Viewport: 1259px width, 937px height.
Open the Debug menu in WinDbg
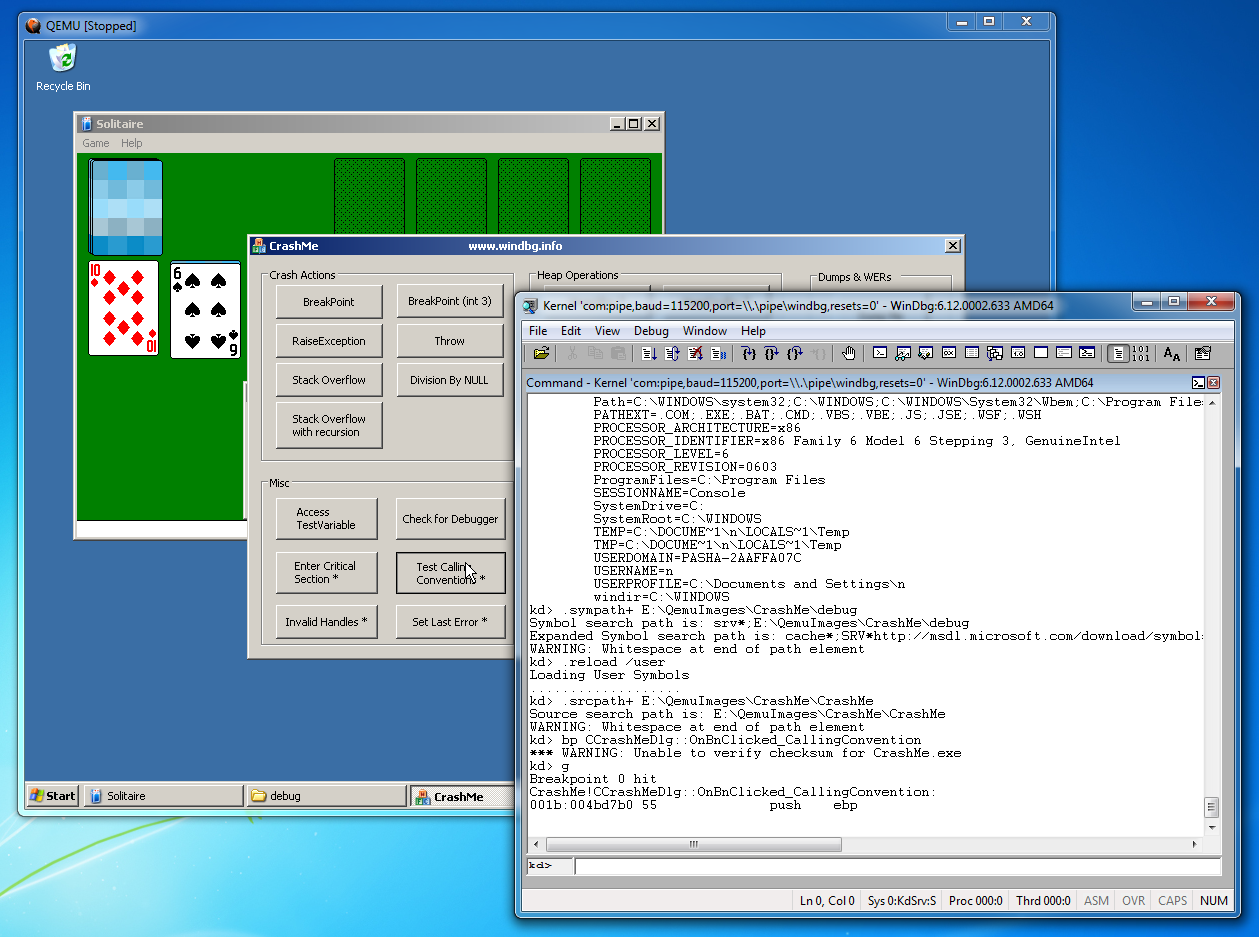(651, 331)
